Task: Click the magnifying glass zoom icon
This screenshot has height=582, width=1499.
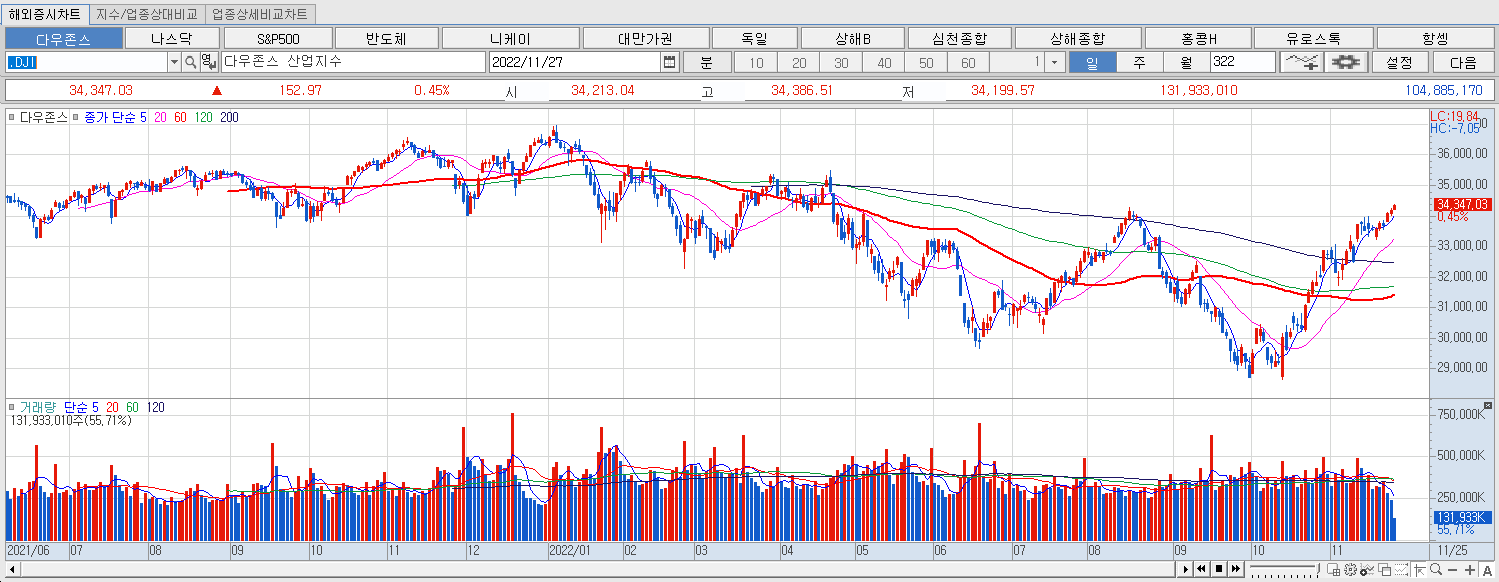Action: tap(1436, 569)
